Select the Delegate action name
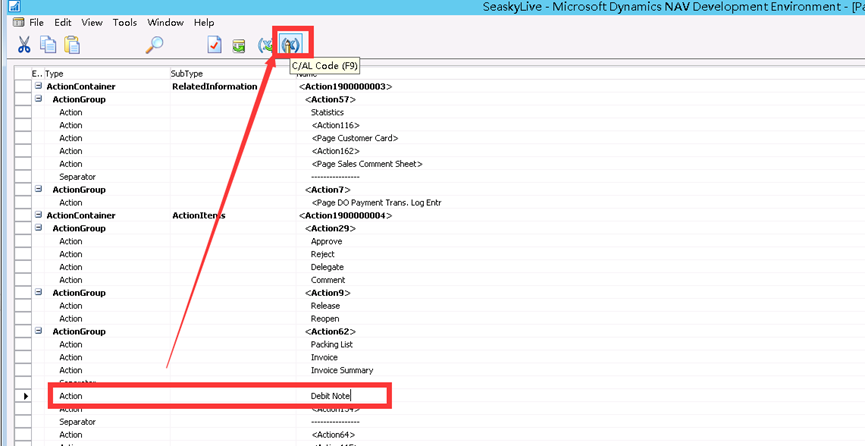 point(327,267)
